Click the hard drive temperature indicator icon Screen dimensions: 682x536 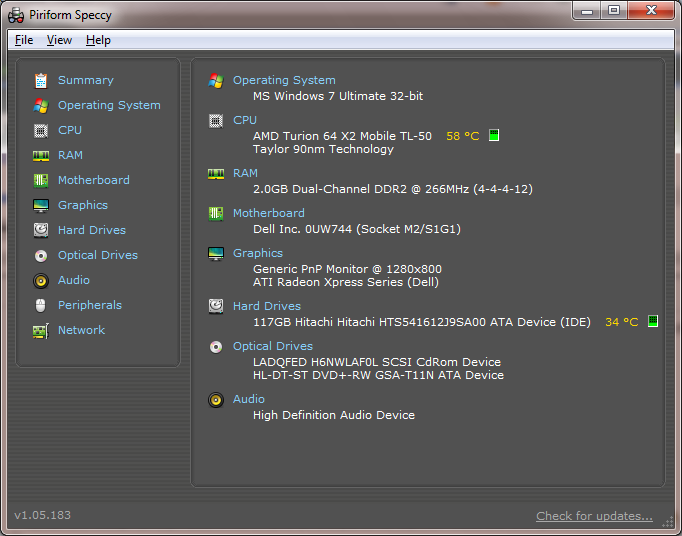click(653, 321)
